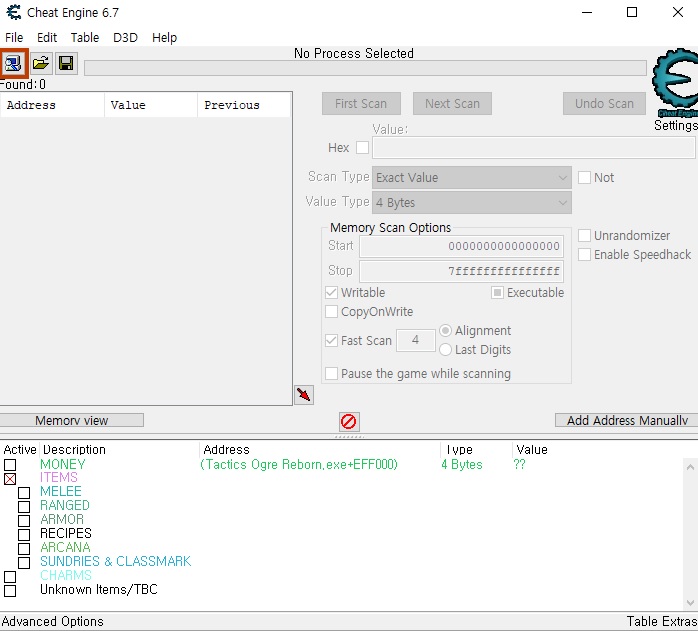Click the Fast Scan alignment value field

pos(415,340)
